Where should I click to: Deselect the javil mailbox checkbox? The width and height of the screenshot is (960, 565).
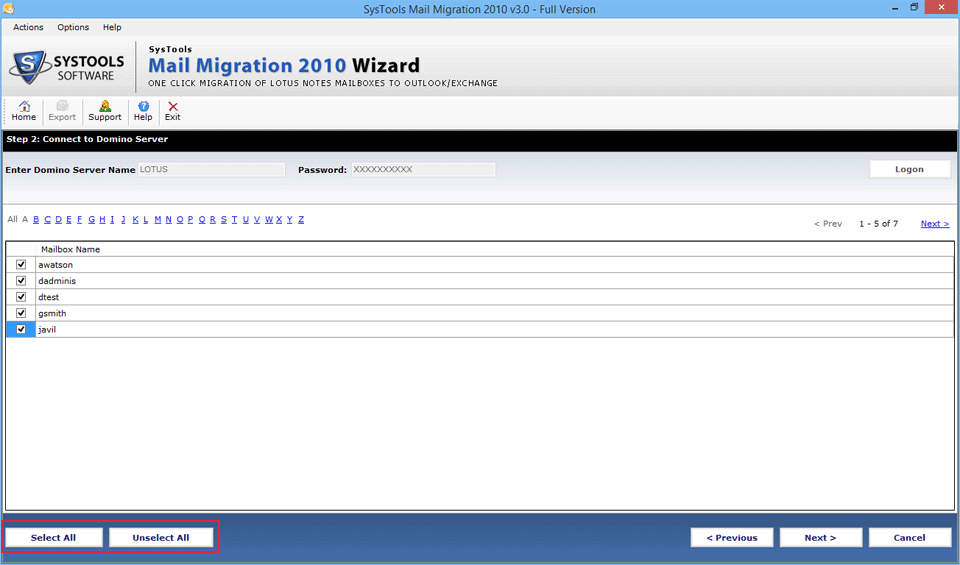click(21, 329)
